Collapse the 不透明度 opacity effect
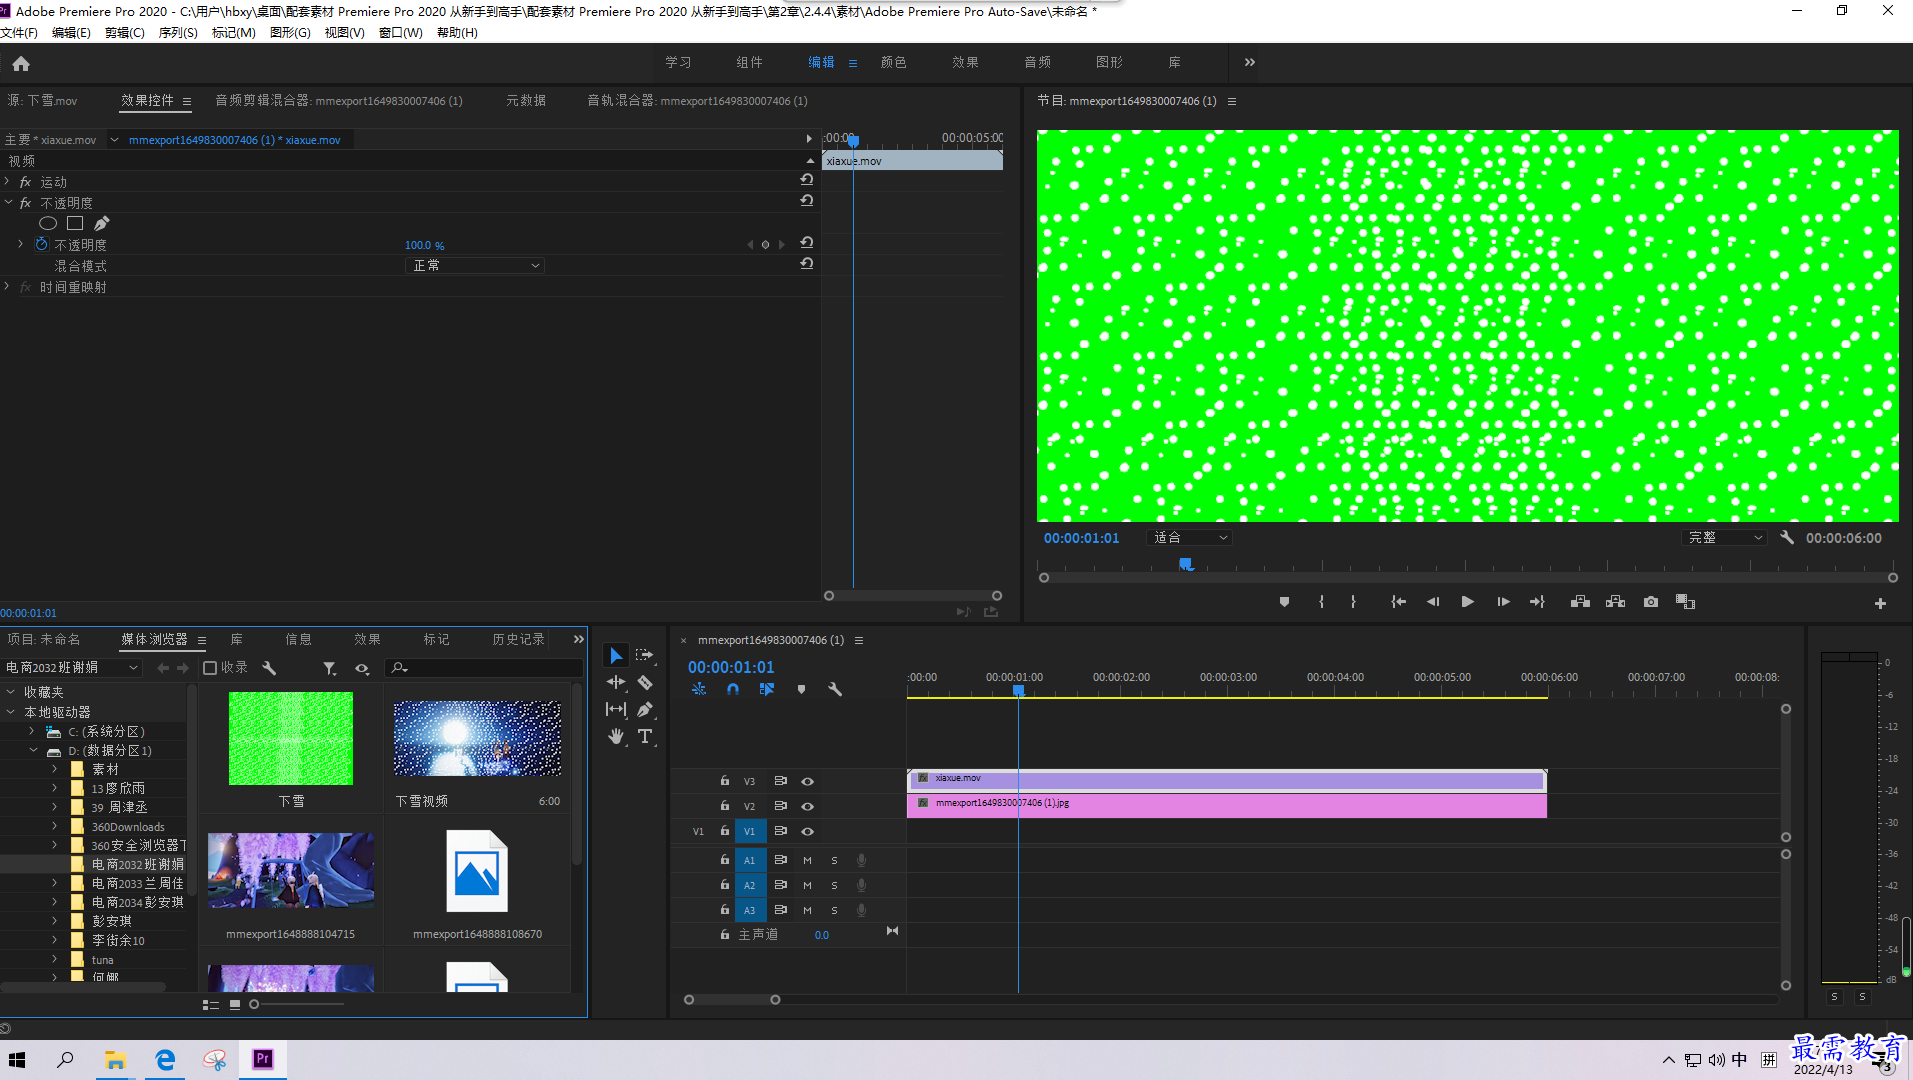 pyautogui.click(x=8, y=202)
